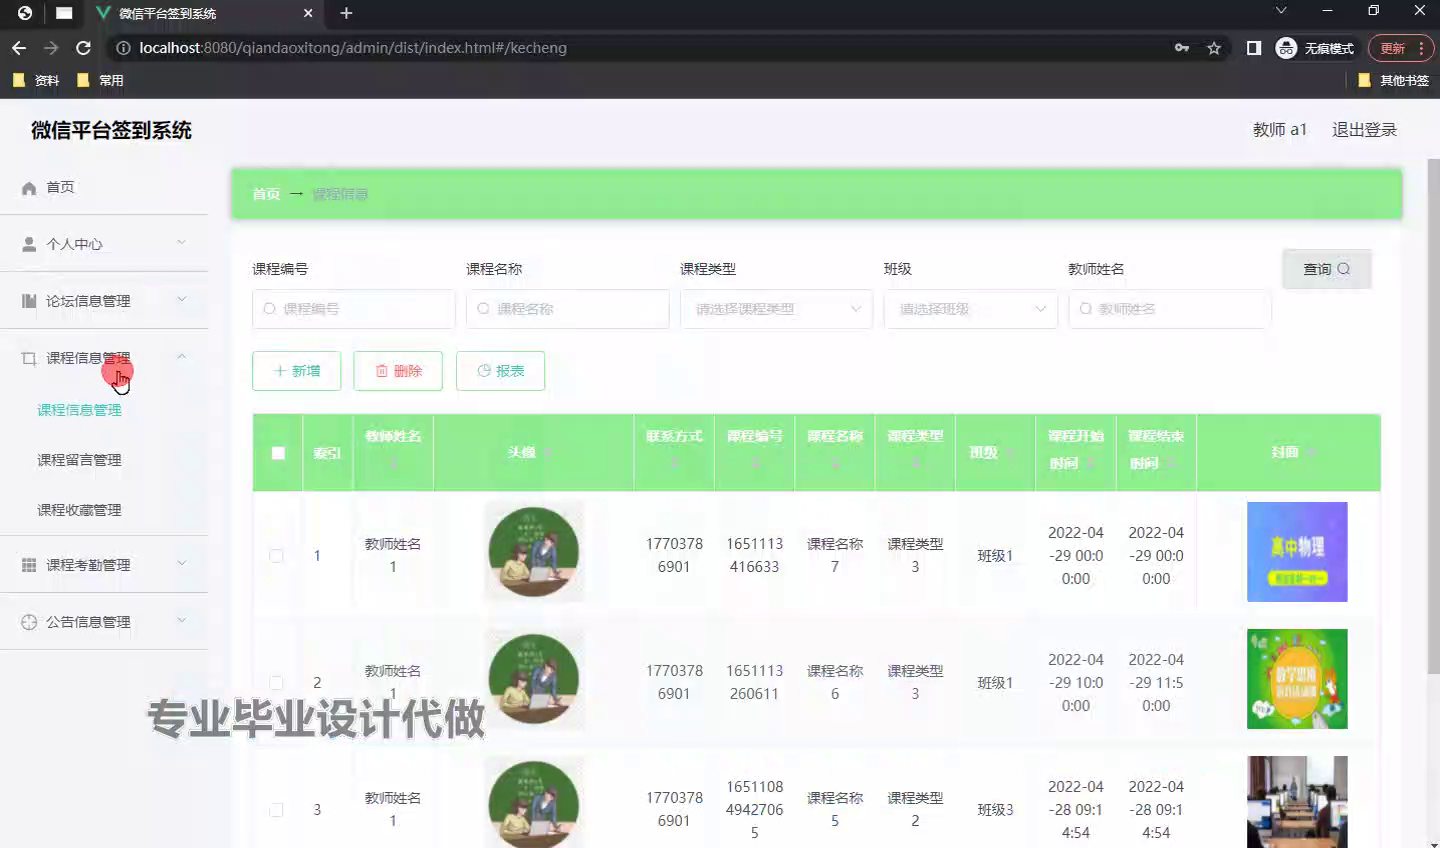Click the 删除 delete button
The width and height of the screenshot is (1440, 848).
tap(398, 371)
